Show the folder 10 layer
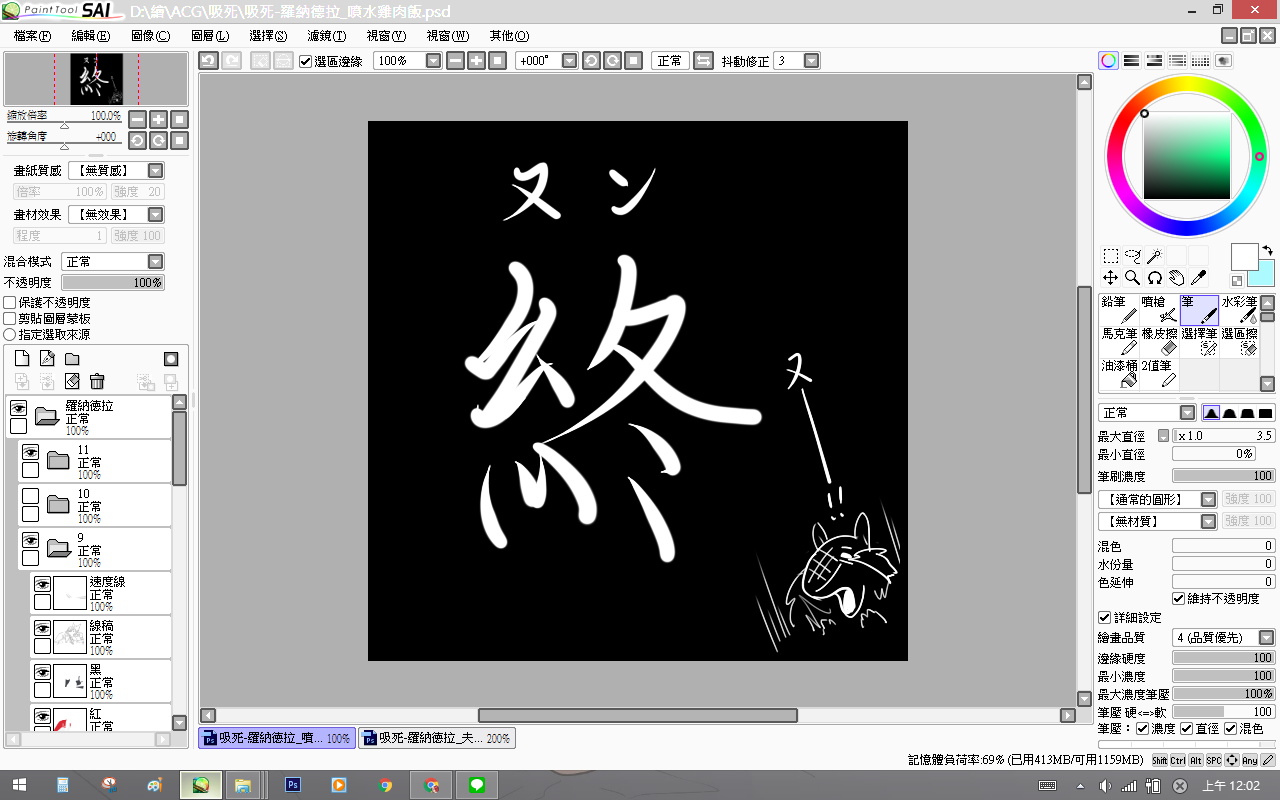1280x800 pixels. (x=30, y=496)
